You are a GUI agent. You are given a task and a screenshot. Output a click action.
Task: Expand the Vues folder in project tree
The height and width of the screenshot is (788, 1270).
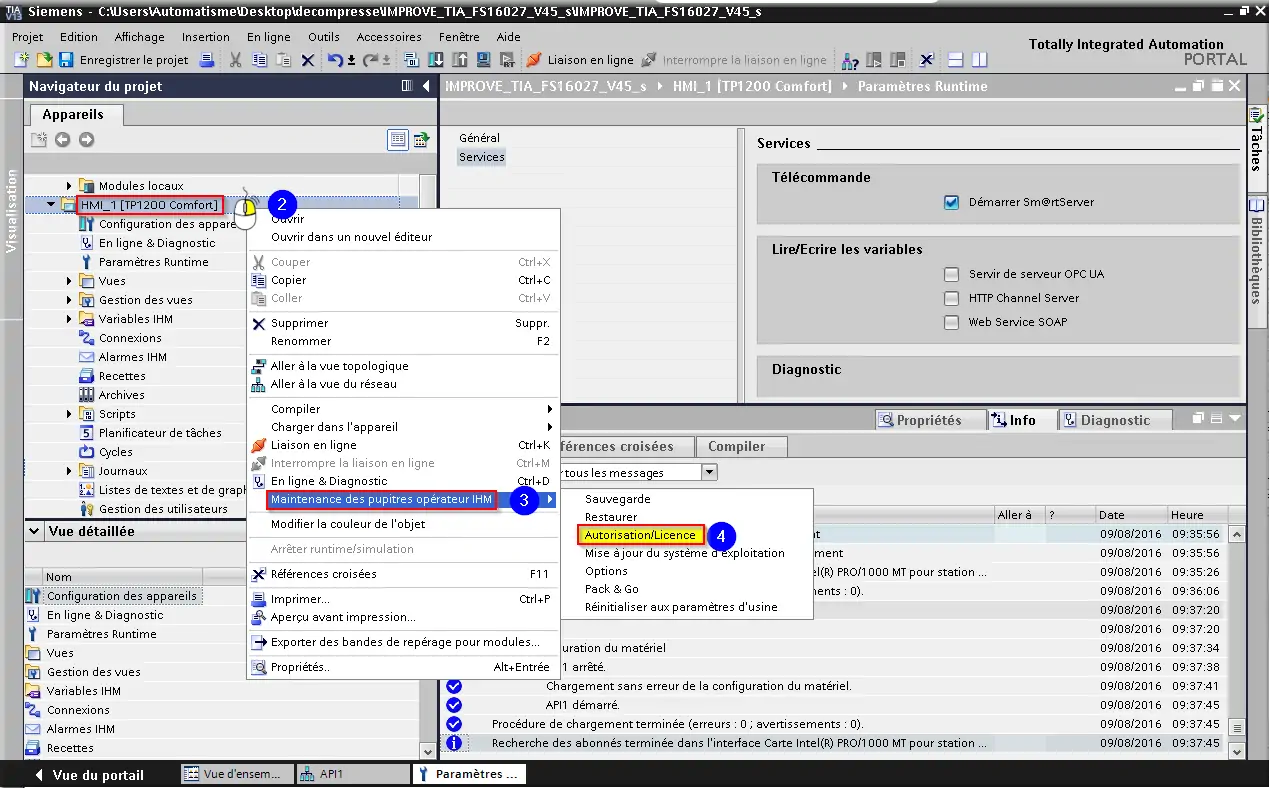69,281
